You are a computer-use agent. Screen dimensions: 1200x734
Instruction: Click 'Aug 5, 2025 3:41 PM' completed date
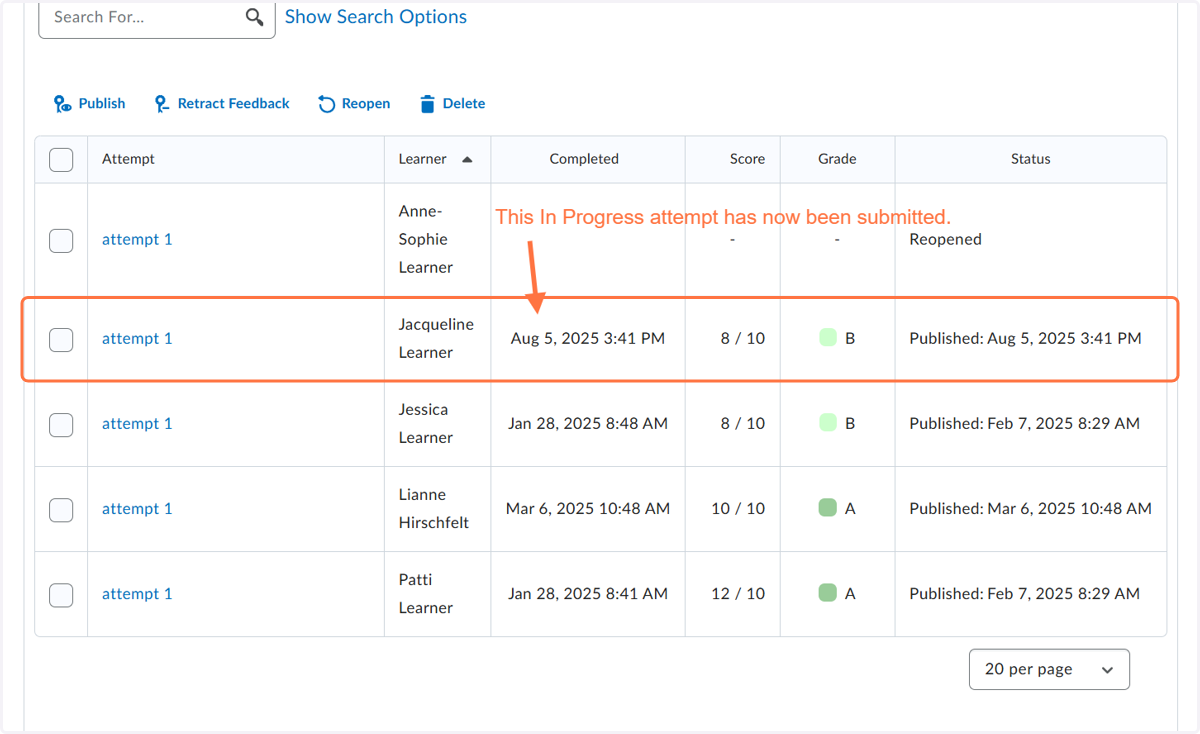(588, 339)
